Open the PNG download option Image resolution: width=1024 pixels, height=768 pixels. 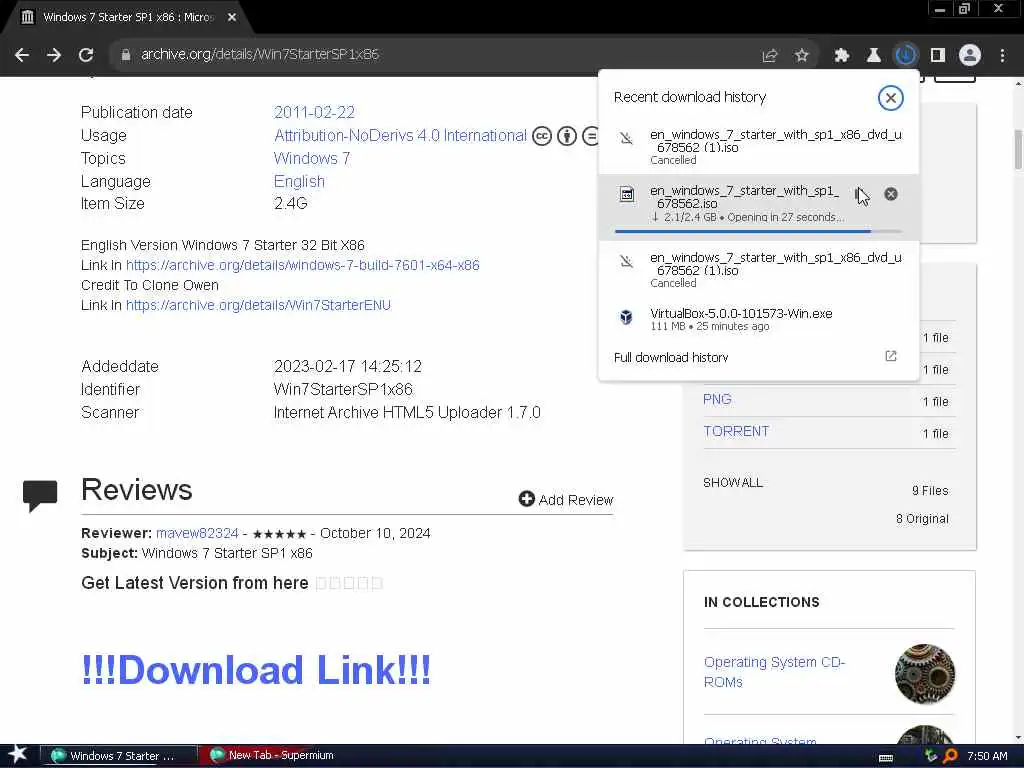(717, 399)
